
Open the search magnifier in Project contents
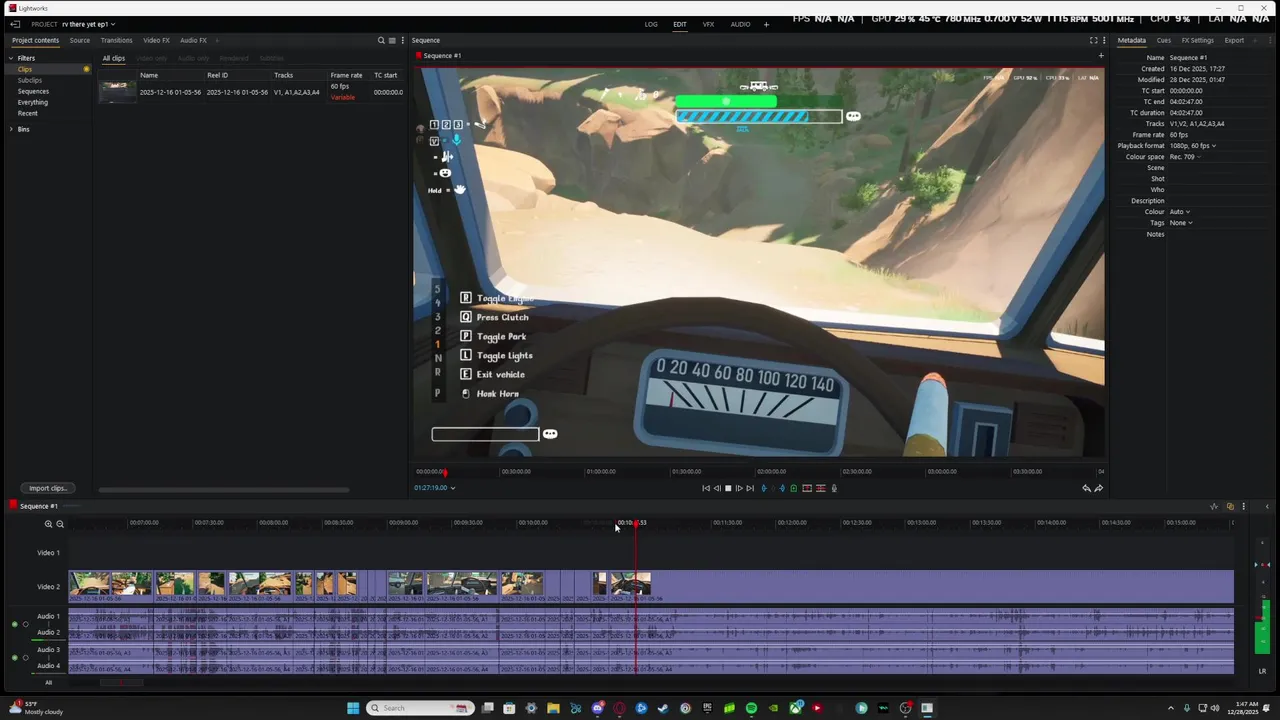coord(381,40)
